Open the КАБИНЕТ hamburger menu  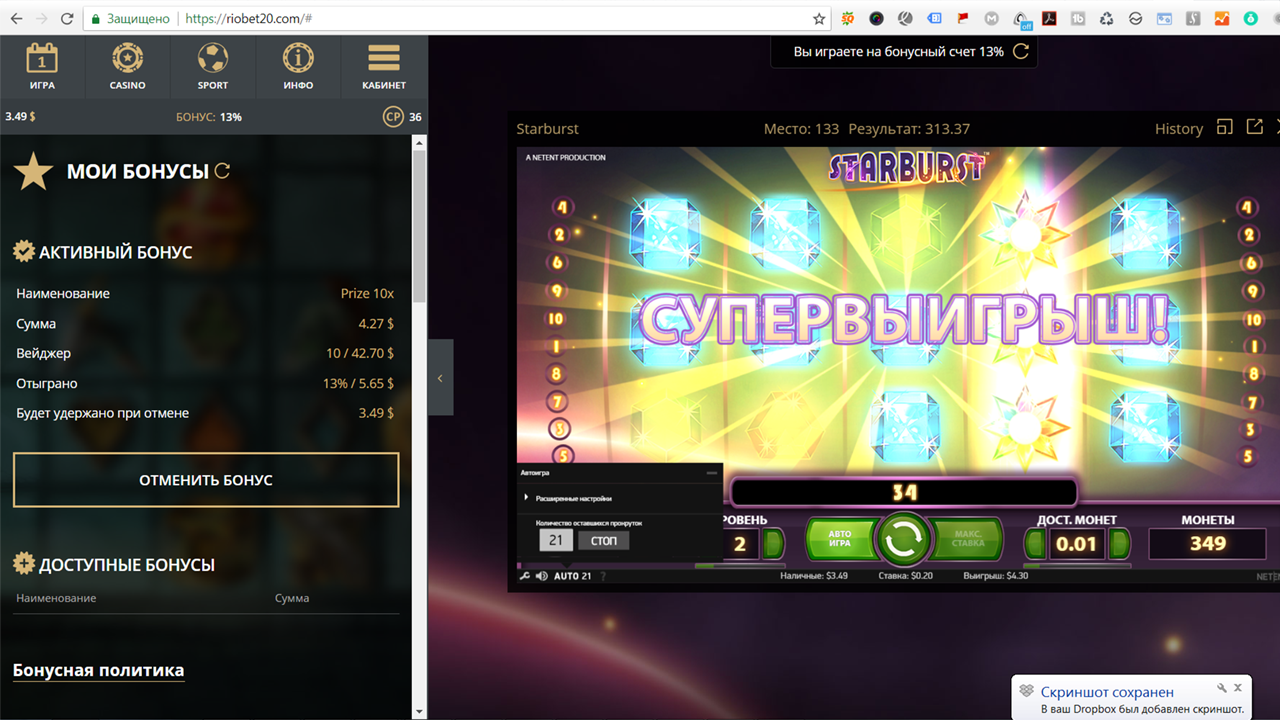click(384, 67)
